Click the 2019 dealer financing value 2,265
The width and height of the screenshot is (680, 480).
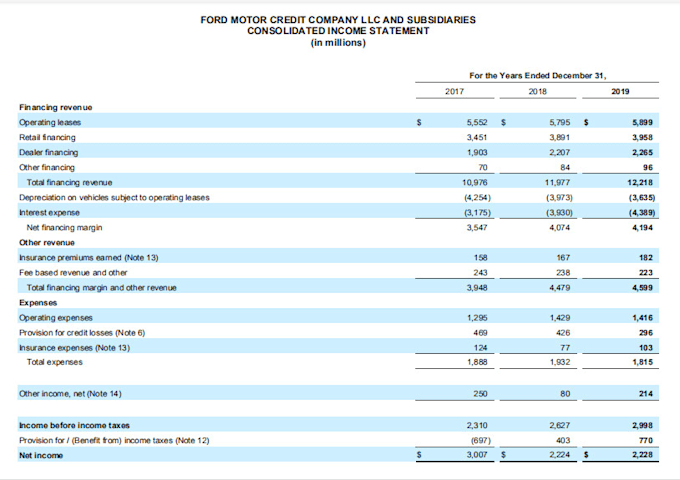click(642, 153)
